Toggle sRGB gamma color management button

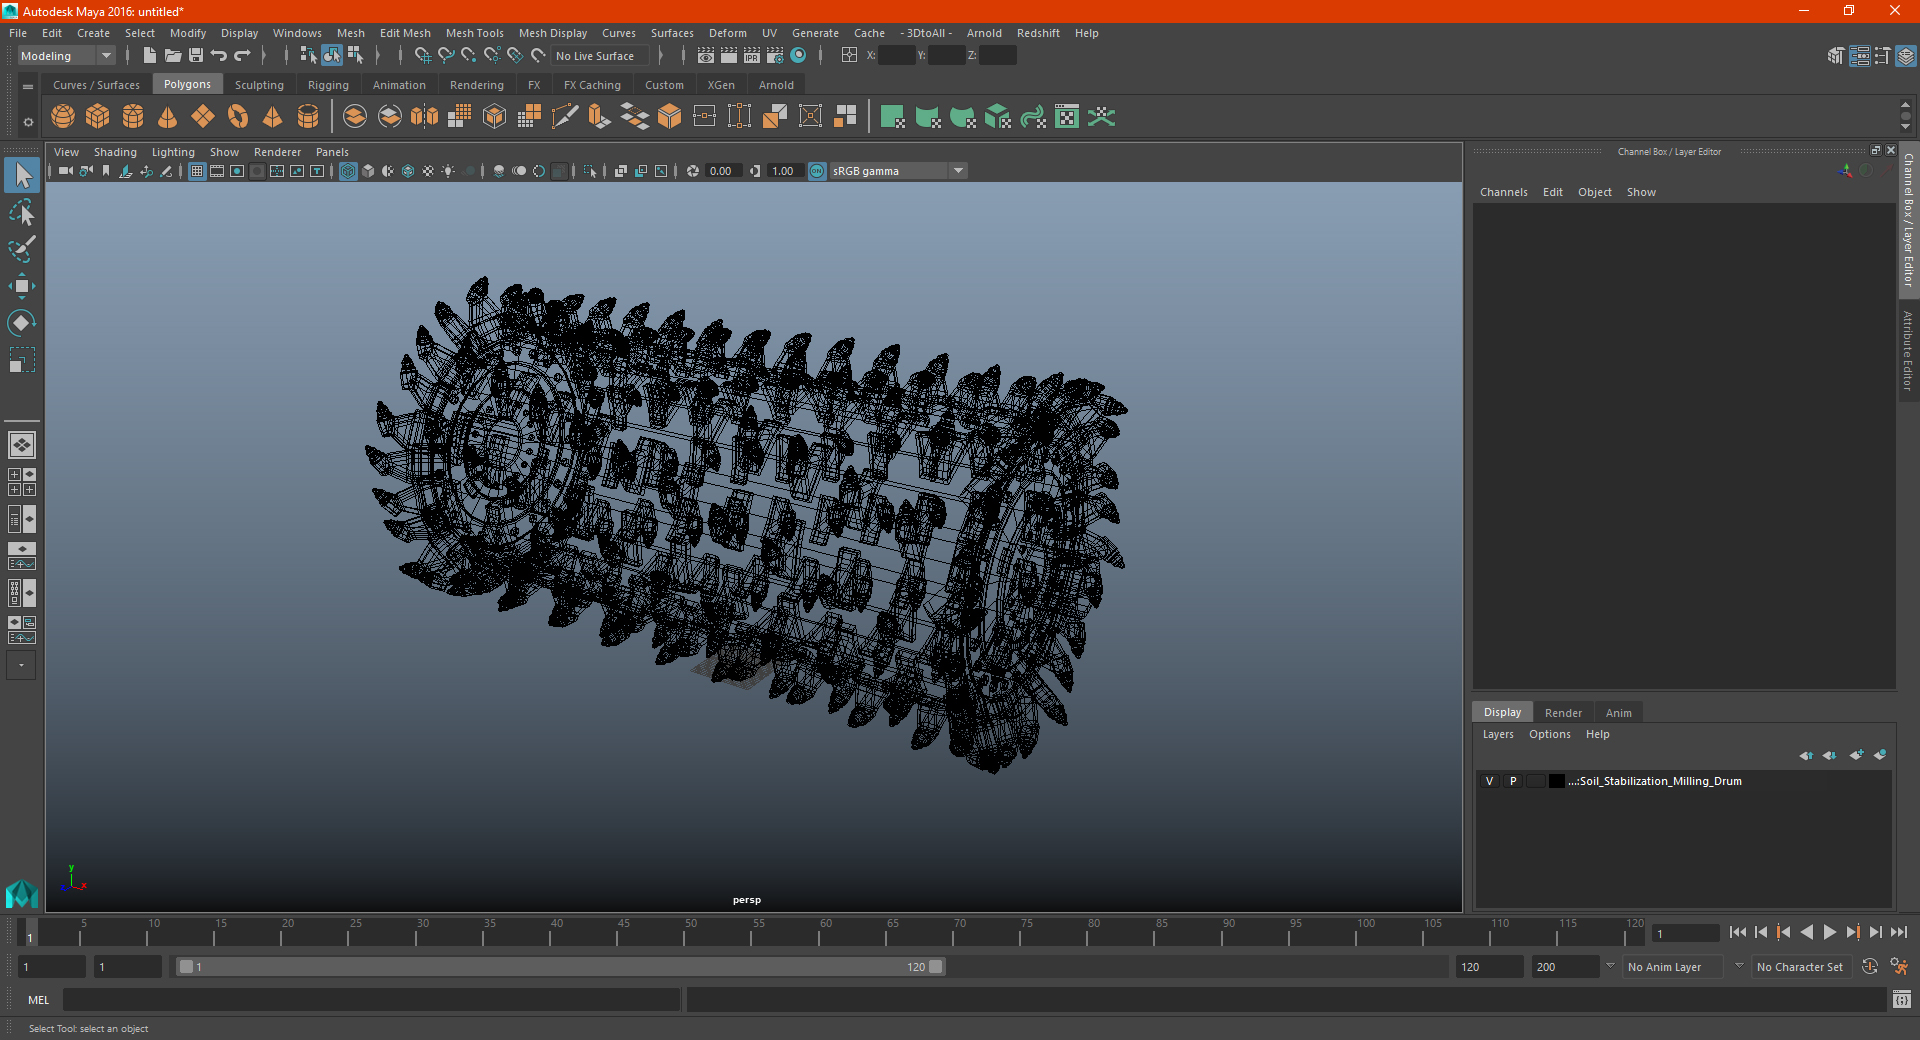(817, 171)
